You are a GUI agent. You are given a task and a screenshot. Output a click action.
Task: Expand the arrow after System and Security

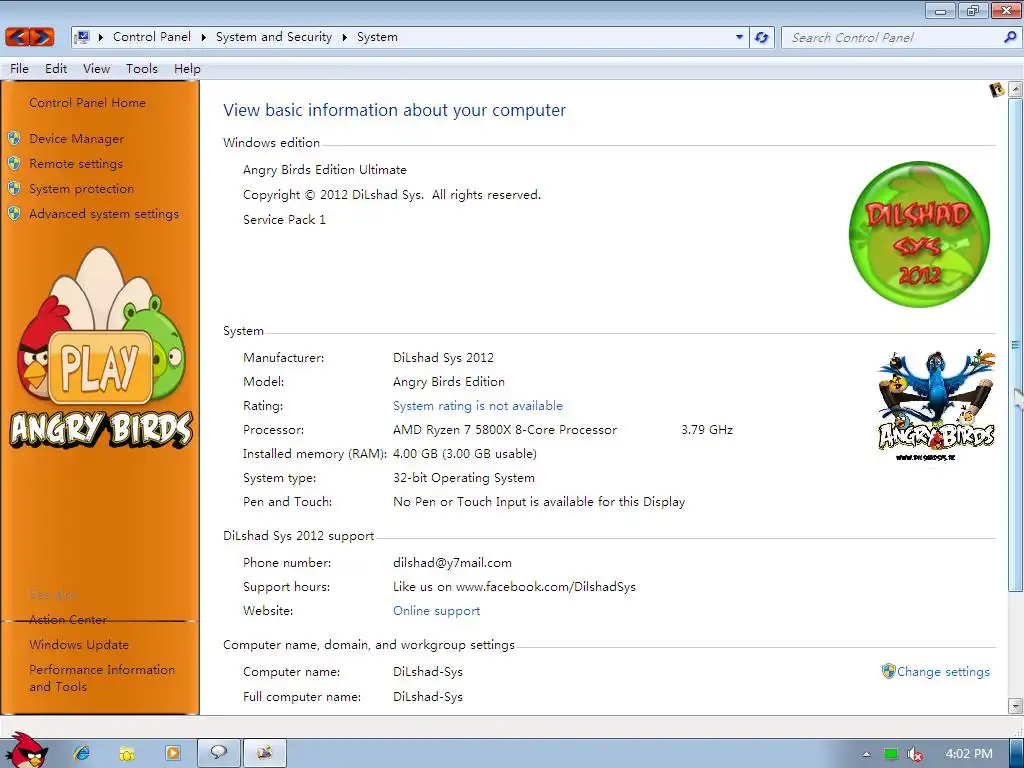tap(345, 37)
